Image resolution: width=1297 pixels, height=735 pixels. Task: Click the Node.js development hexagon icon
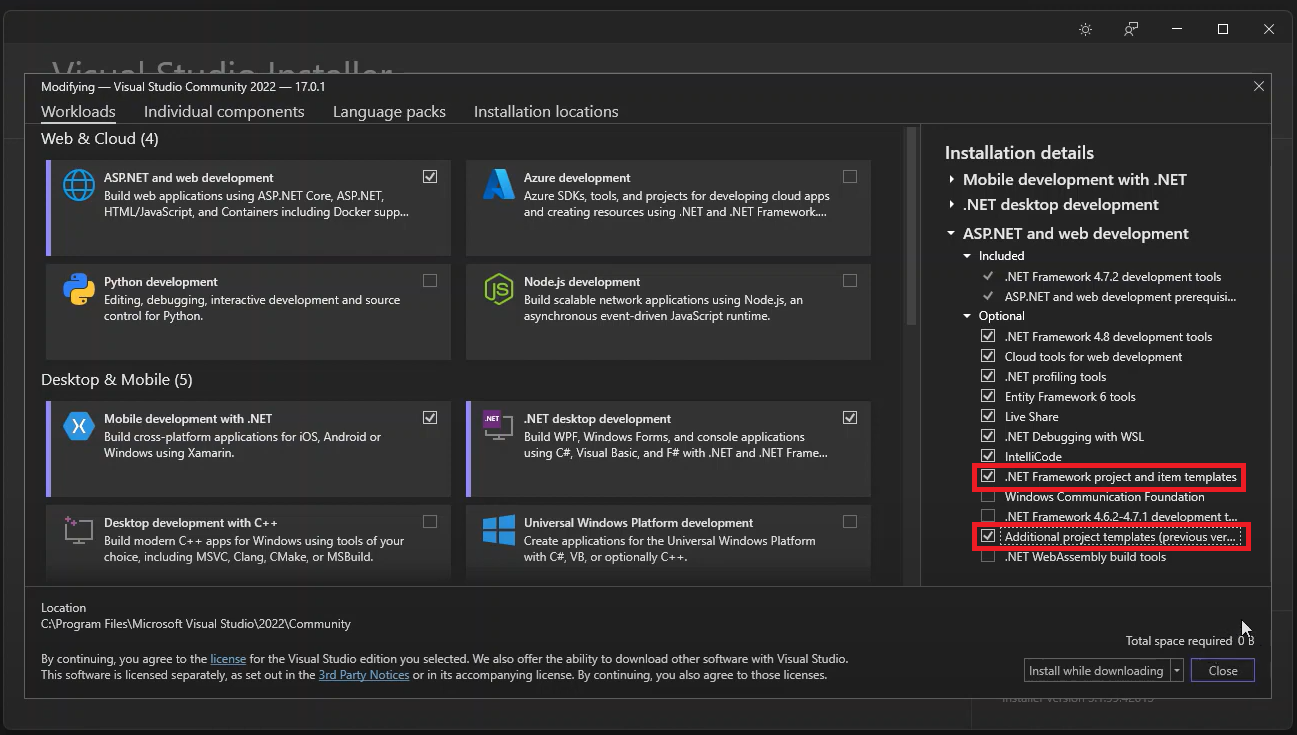point(498,289)
